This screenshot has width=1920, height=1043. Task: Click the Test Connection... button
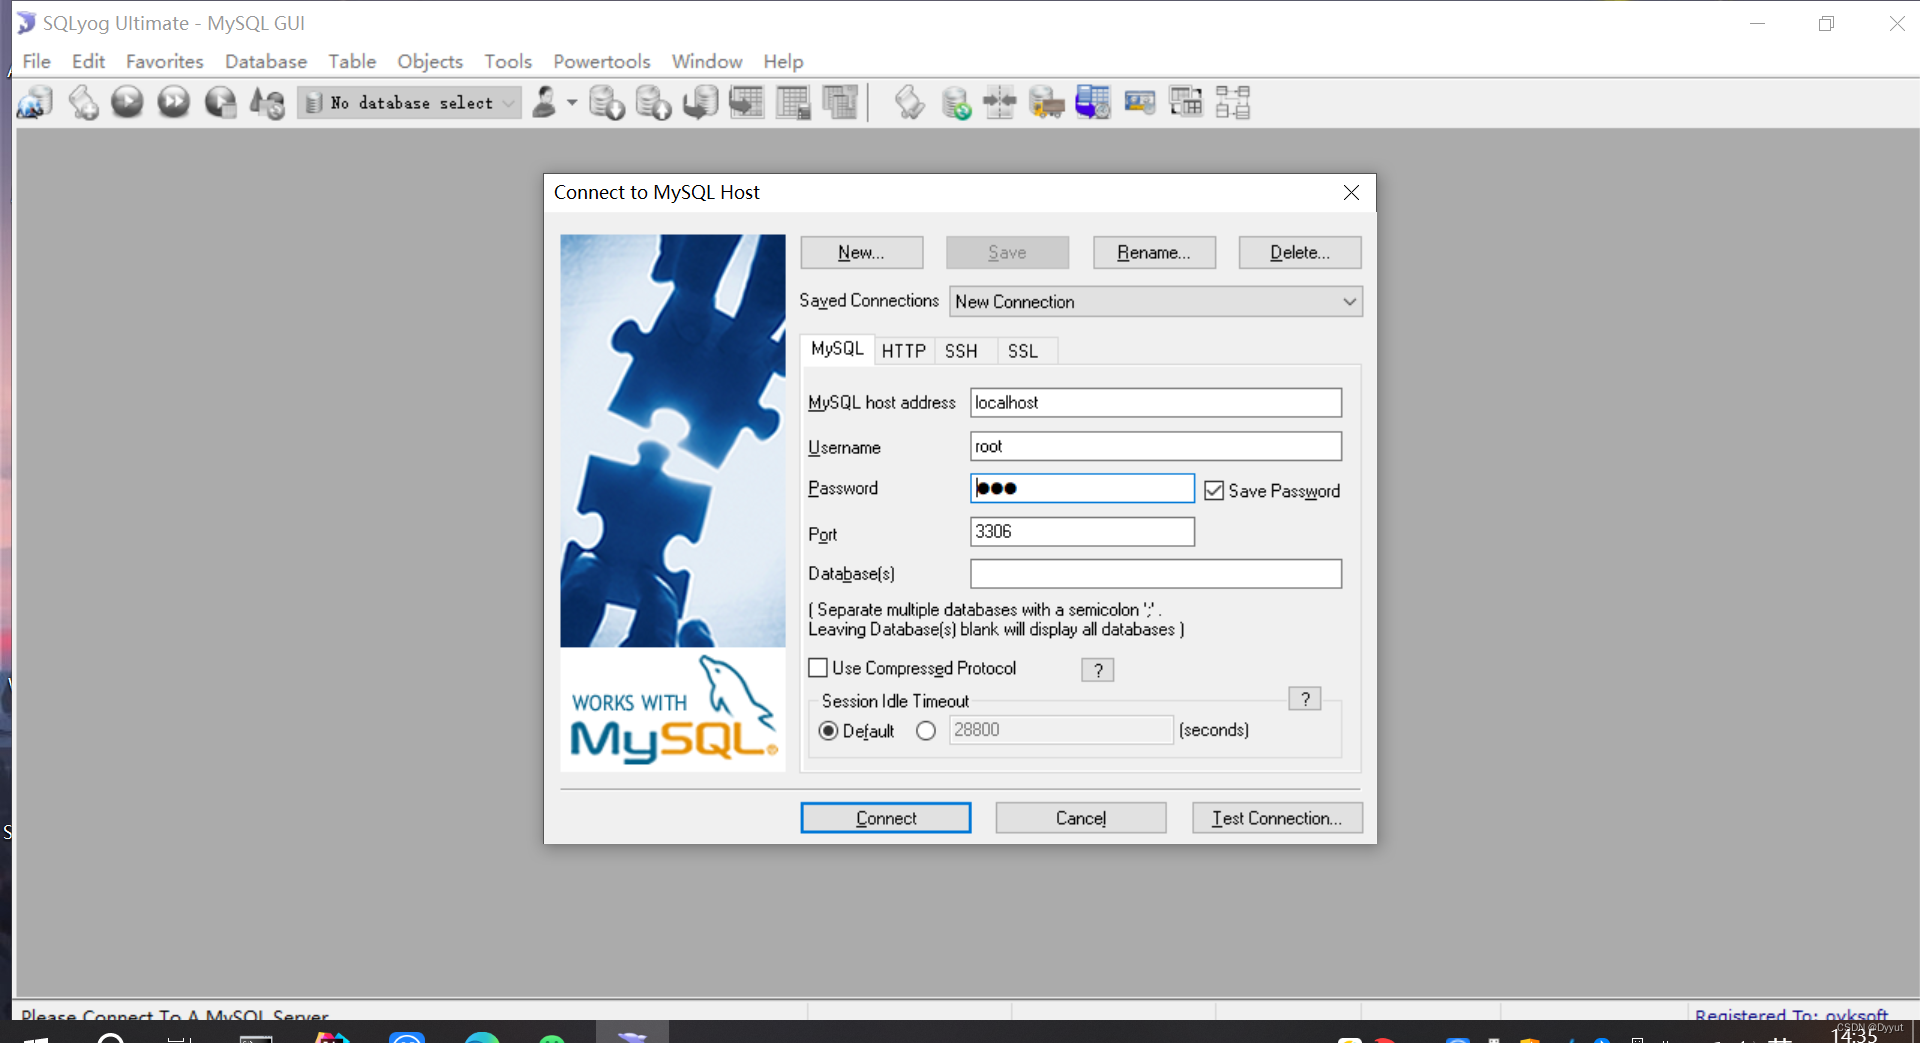point(1277,818)
